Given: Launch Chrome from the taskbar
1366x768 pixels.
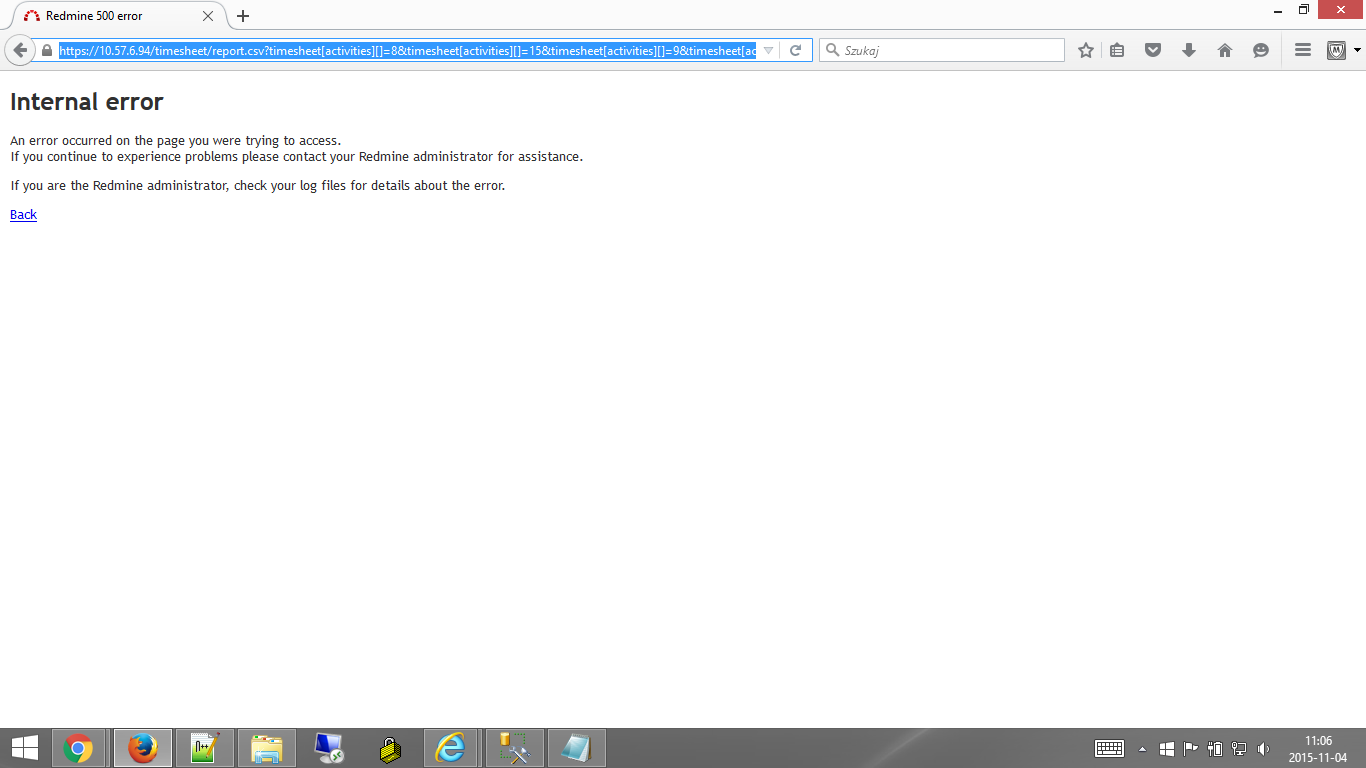Looking at the screenshot, I should [x=78, y=748].
